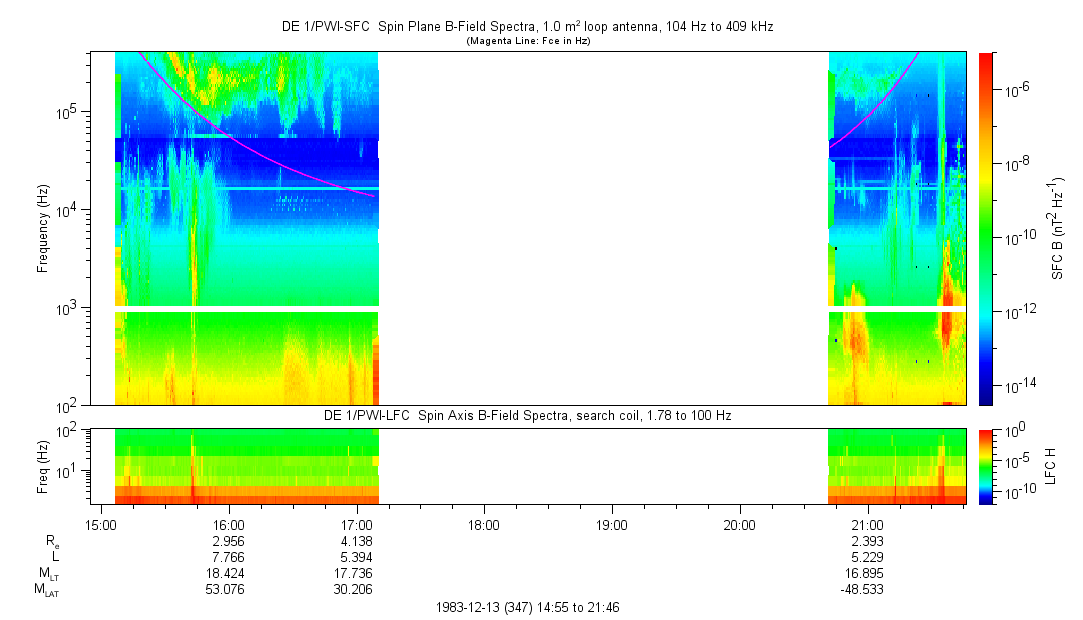Screen dimensions: 1083x620
Task: Click the MLAT ephemeris row label
Action: click(46, 590)
